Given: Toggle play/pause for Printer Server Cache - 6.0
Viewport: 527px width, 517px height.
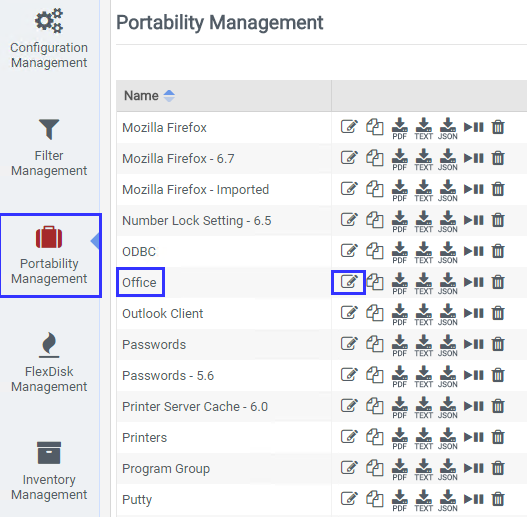Looking at the screenshot, I should (474, 406).
